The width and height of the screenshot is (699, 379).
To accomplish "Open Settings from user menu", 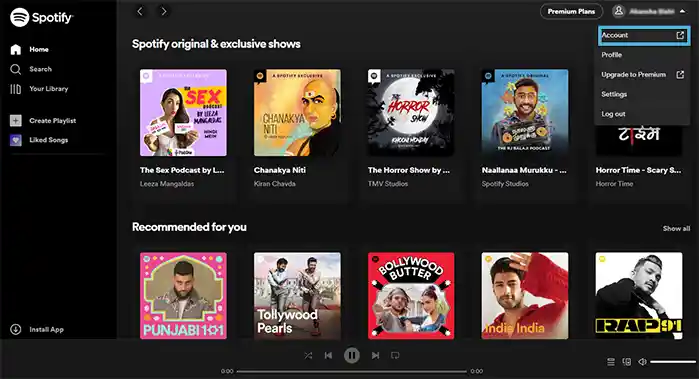I will [x=642, y=95].
